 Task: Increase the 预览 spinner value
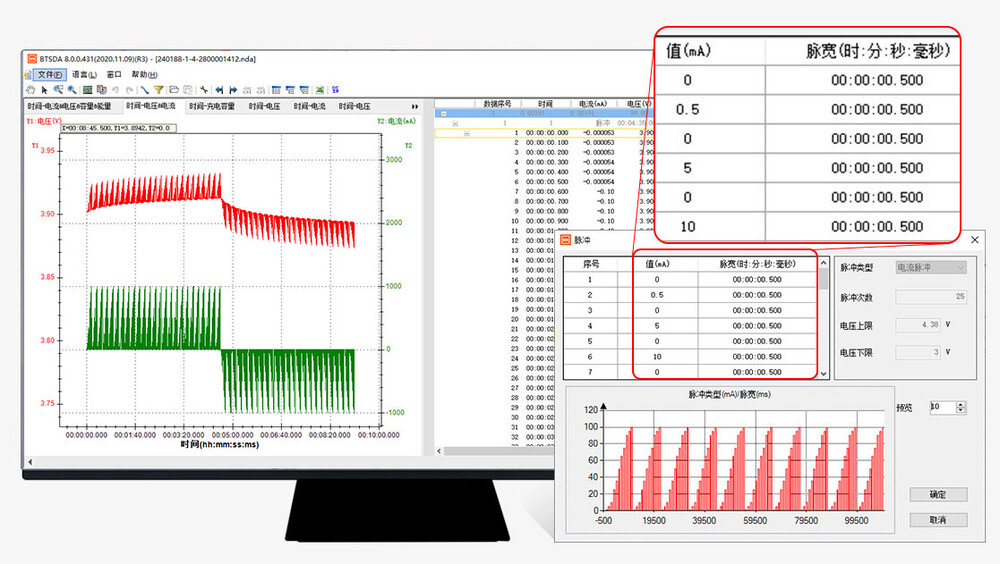[962, 404]
